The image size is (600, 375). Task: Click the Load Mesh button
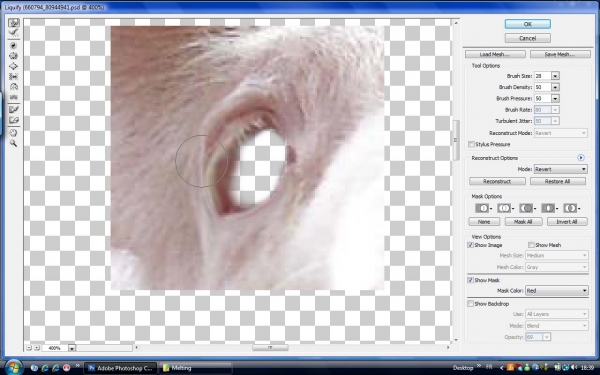(x=495, y=54)
